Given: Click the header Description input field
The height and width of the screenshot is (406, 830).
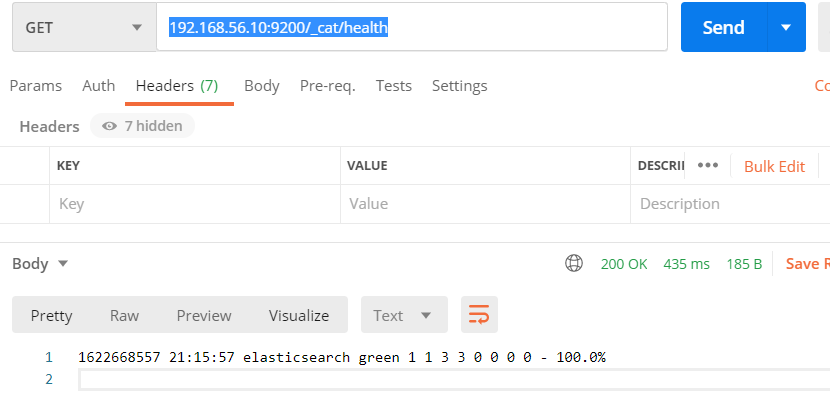Looking at the screenshot, I should pyautogui.click(x=730, y=204).
